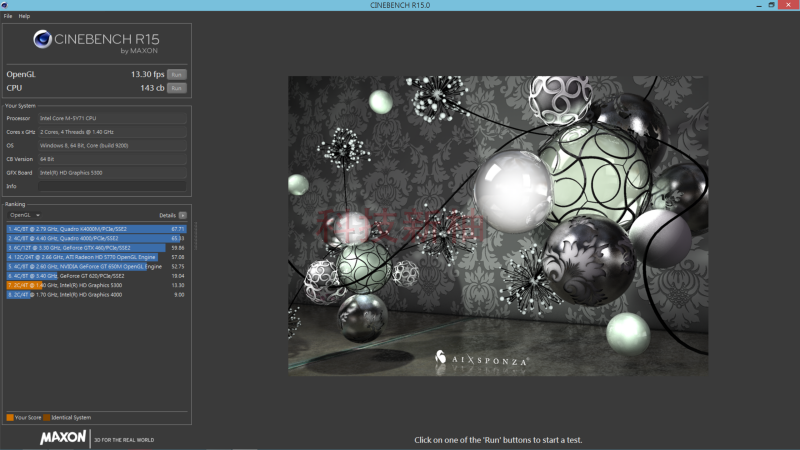
Task: Click the OS value Windows 8 64 Bit
Action: pyautogui.click(x=112, y=145)
